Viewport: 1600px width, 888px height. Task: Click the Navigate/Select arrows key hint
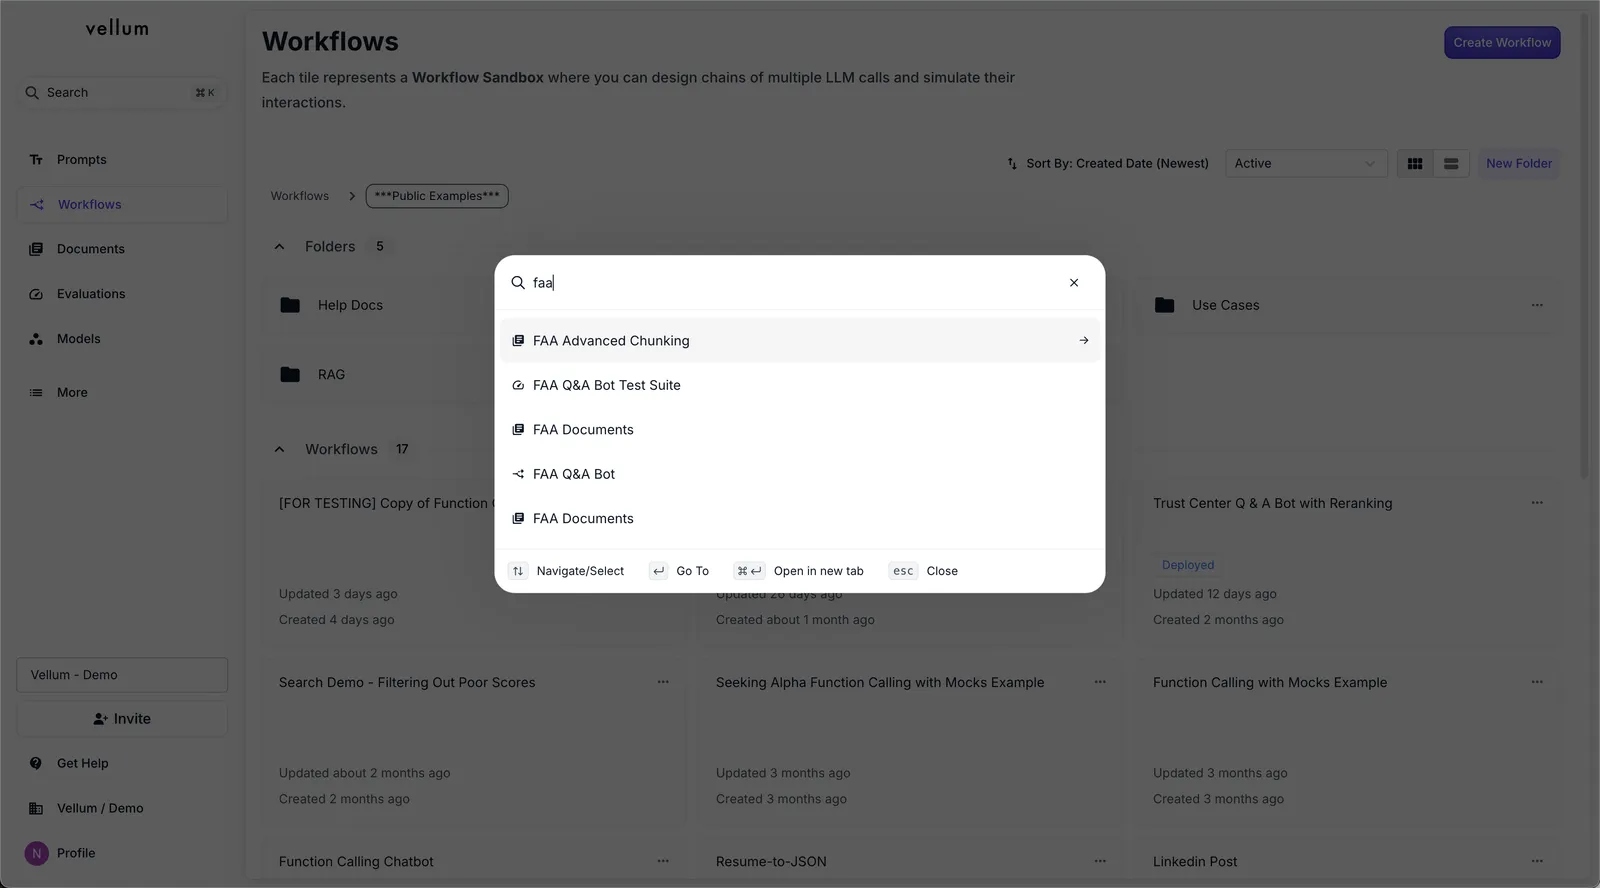[x=518, y=571]
